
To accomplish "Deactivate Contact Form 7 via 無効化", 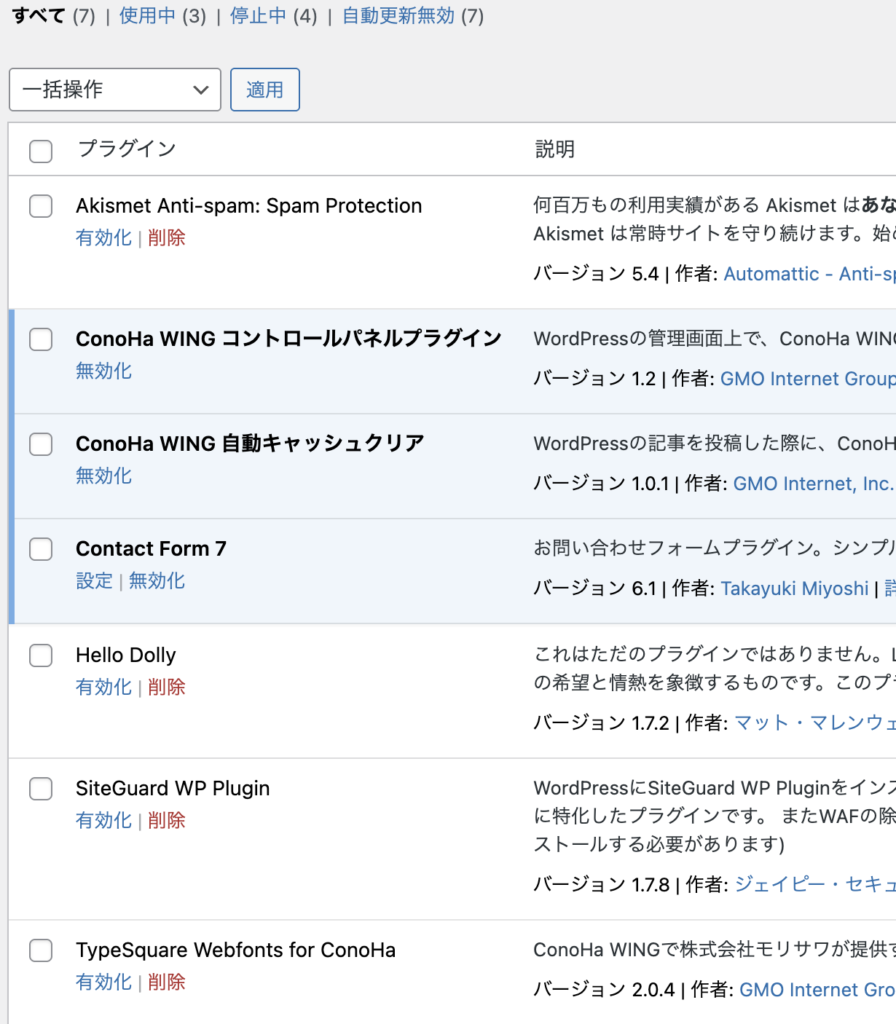I will click(157, 581).
